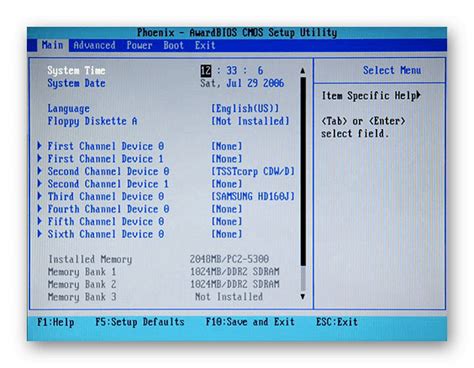This screenshot has height=368, width=474.
Task: Click Sixth Channel Device 0 None value
Action: point(227,234)
